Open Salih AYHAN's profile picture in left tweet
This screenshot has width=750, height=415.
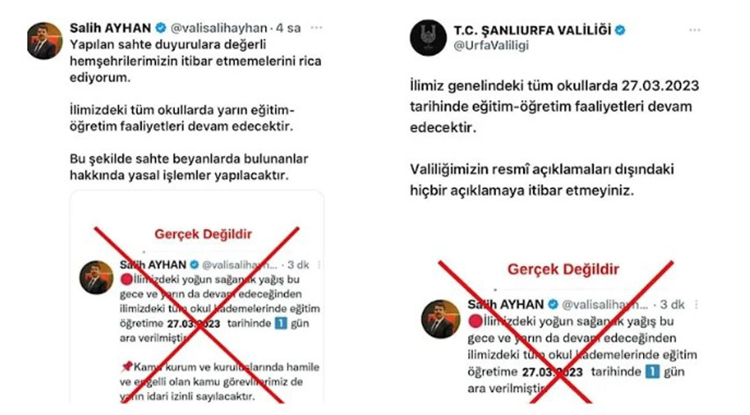click(x=44, y=41)
